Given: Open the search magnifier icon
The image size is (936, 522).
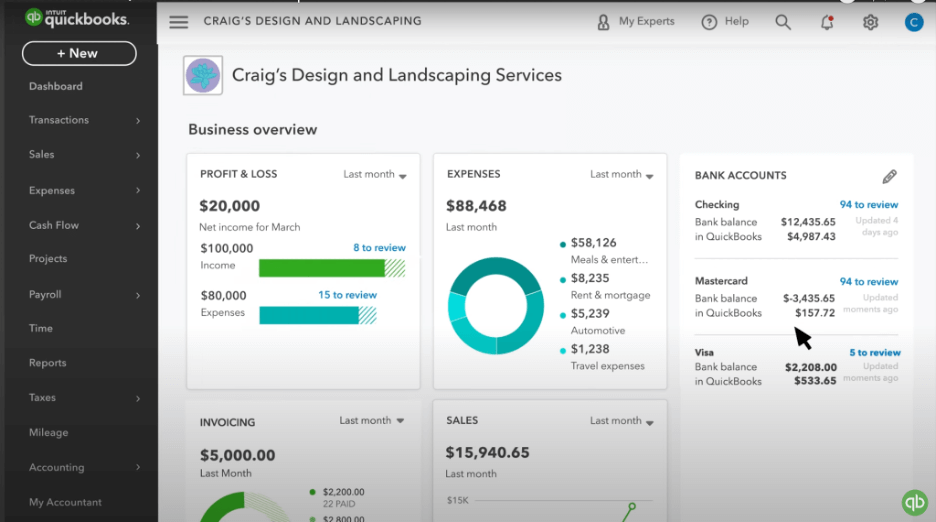Looking at the screenshot, I should click(783, 22).
